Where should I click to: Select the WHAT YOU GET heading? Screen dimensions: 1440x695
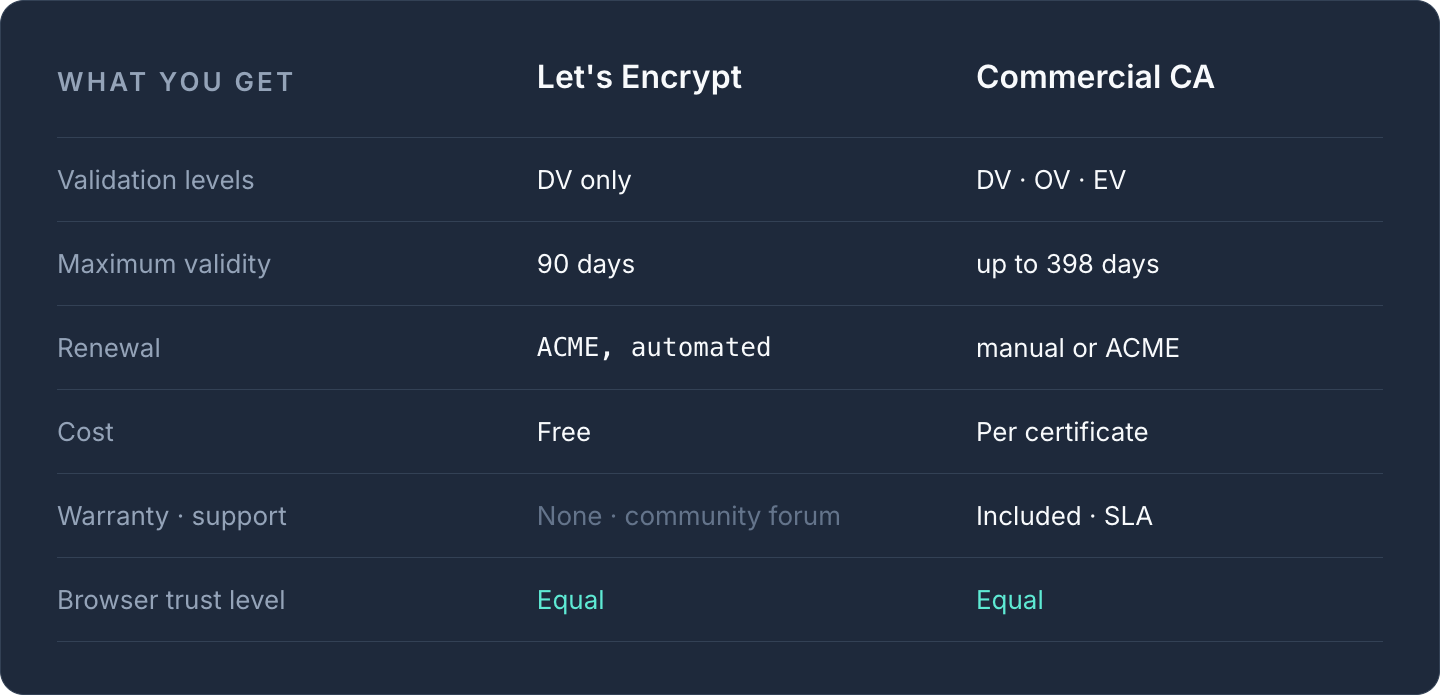point(176,82)
